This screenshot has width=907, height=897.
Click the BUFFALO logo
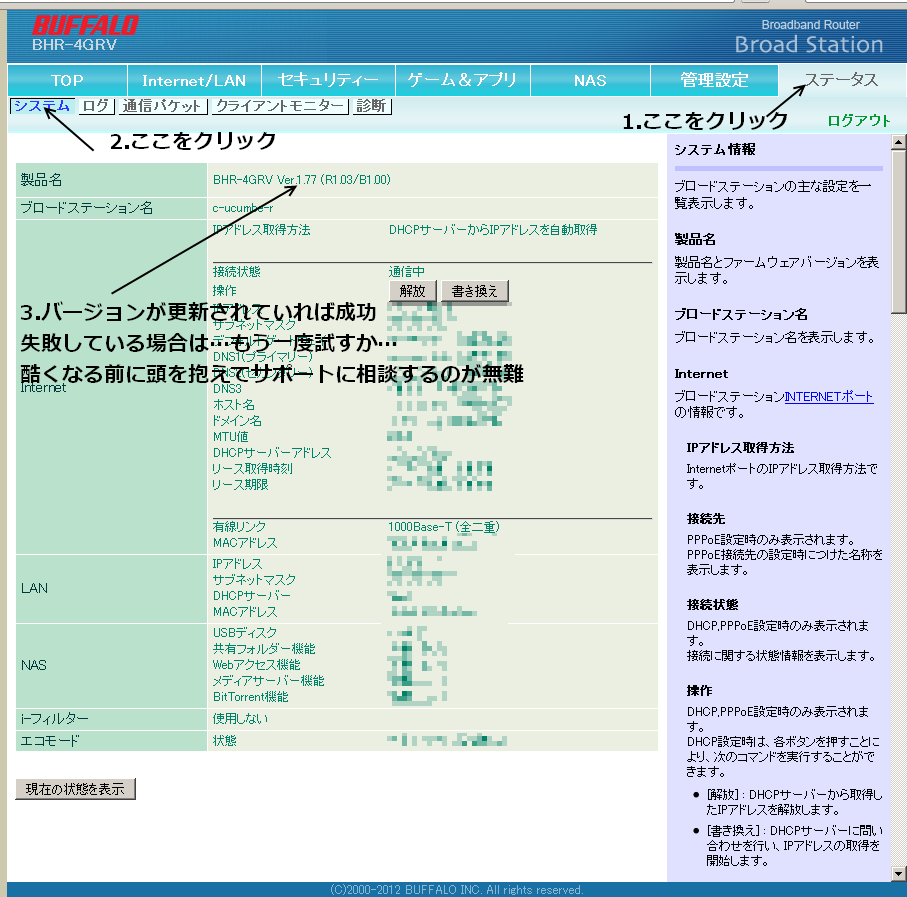point(85,25)
